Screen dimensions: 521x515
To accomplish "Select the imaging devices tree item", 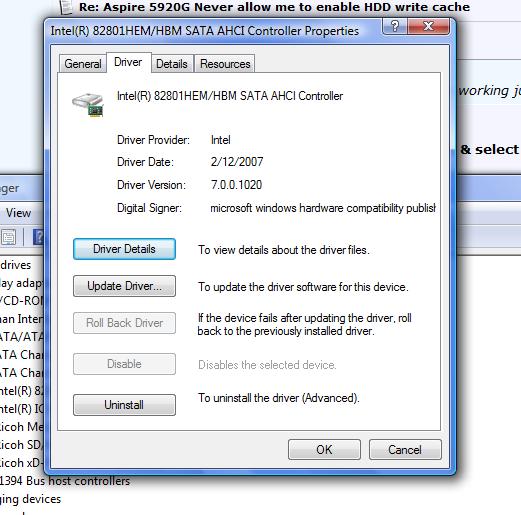I will 31,499.
